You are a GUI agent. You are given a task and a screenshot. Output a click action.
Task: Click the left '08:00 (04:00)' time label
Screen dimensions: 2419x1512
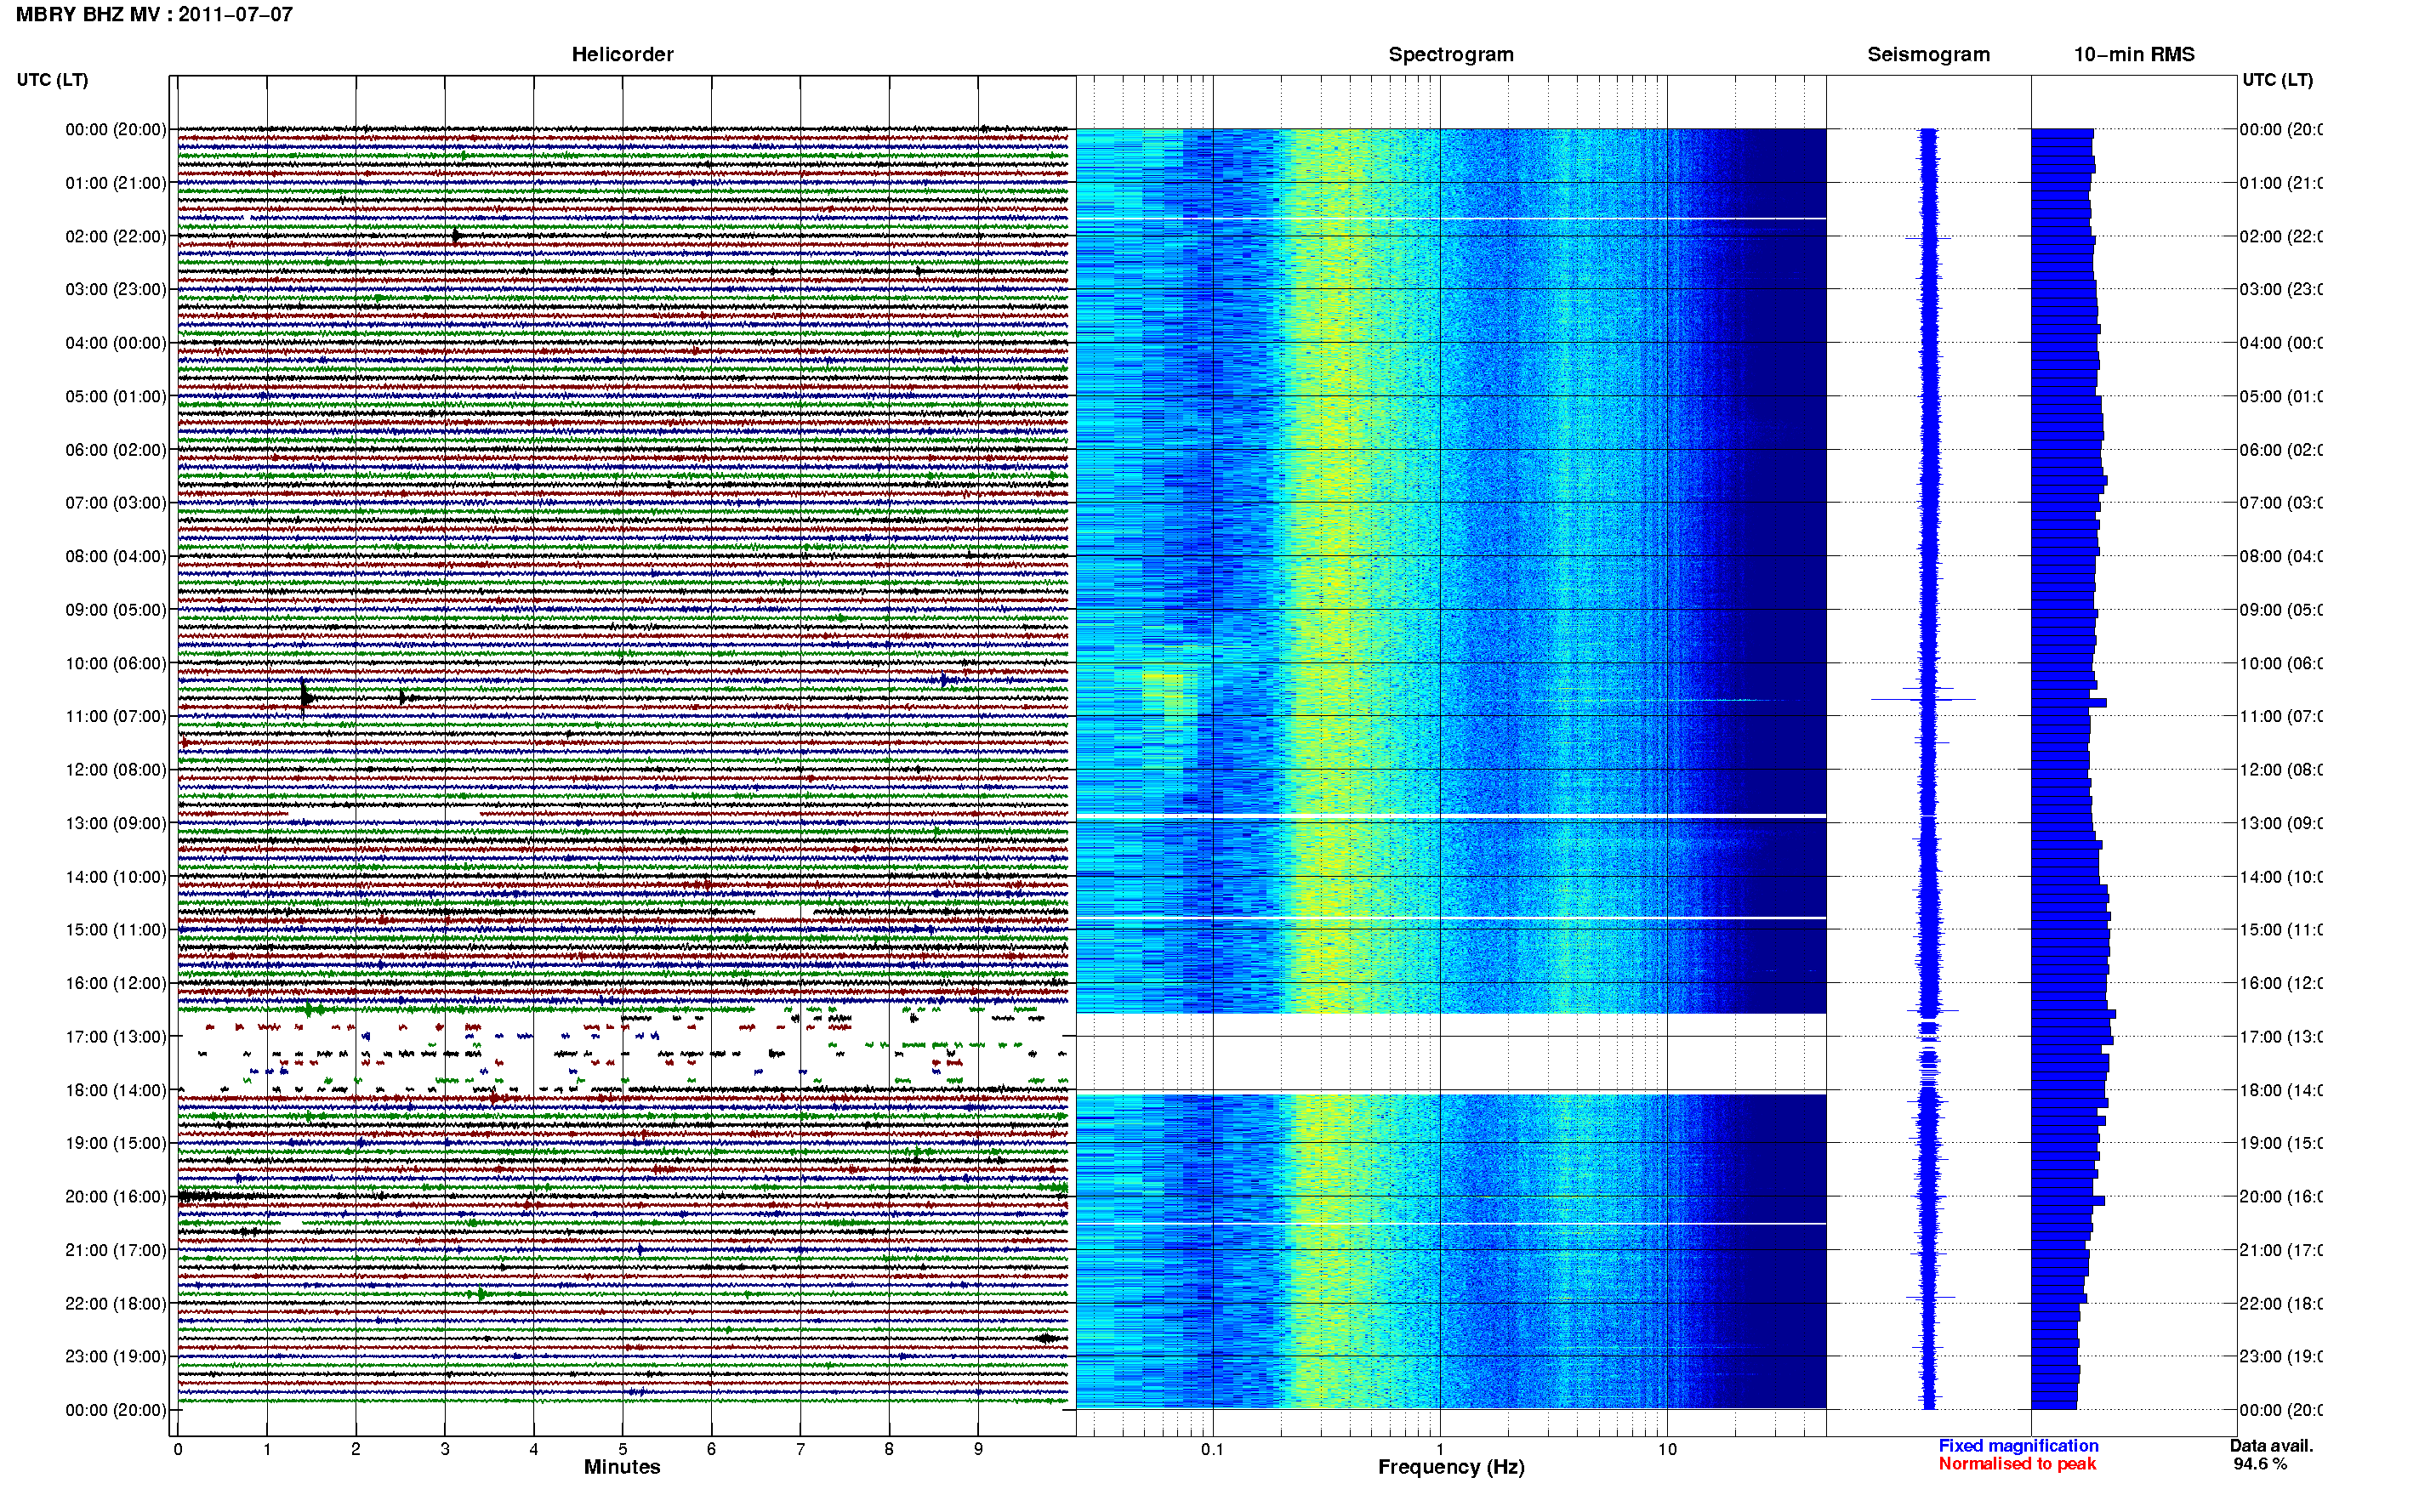click(x=116, y=556)
